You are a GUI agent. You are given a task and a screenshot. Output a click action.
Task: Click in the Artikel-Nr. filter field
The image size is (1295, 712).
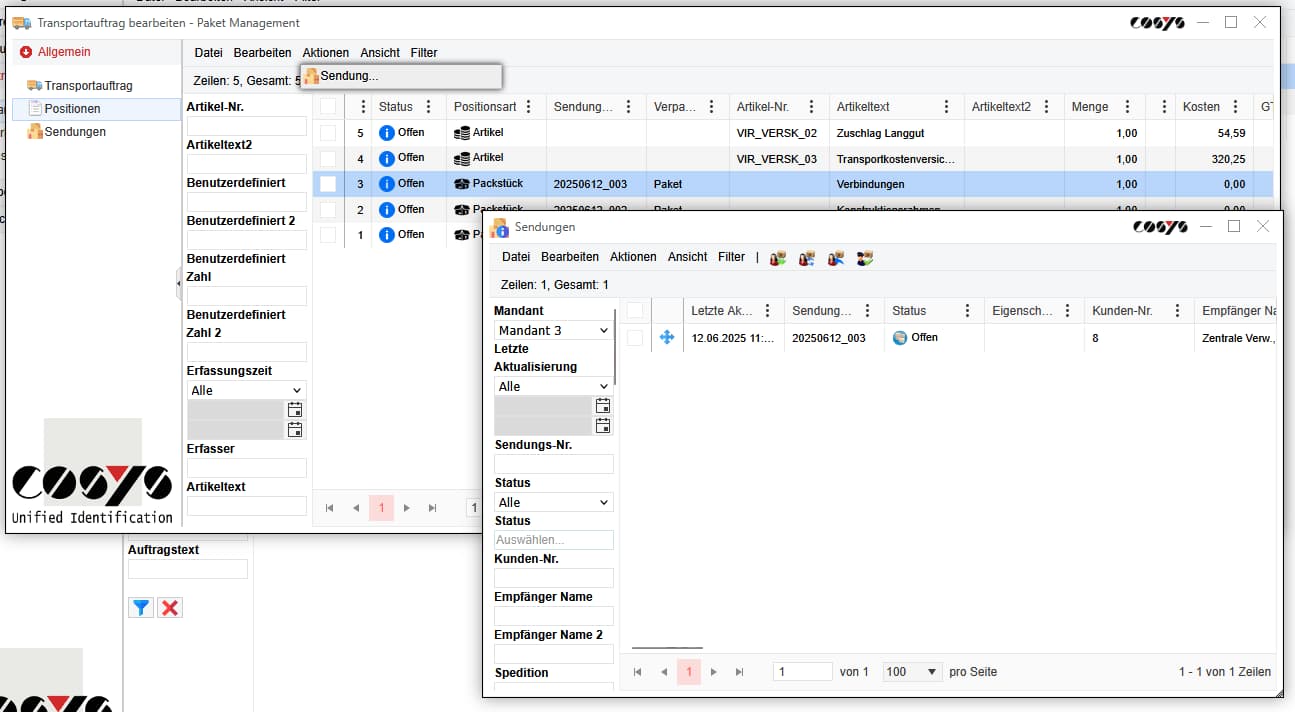click(x=247, y=126)
